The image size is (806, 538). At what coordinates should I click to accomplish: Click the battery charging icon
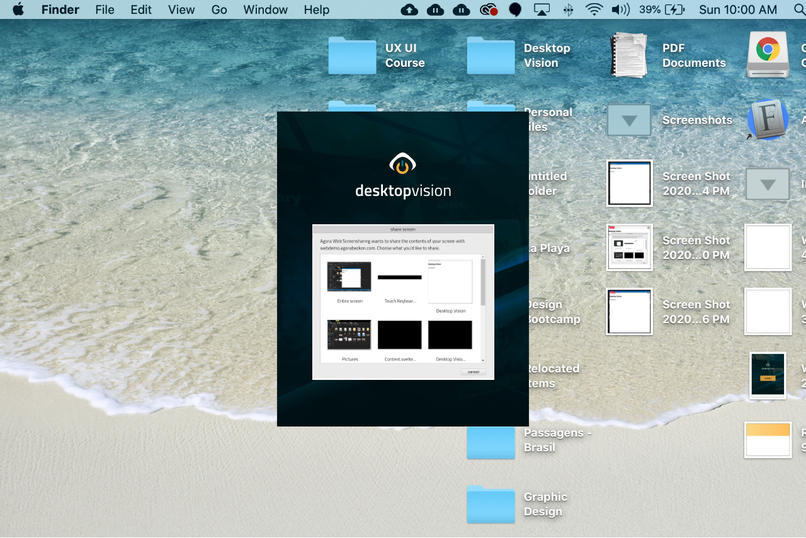[675, 10]
